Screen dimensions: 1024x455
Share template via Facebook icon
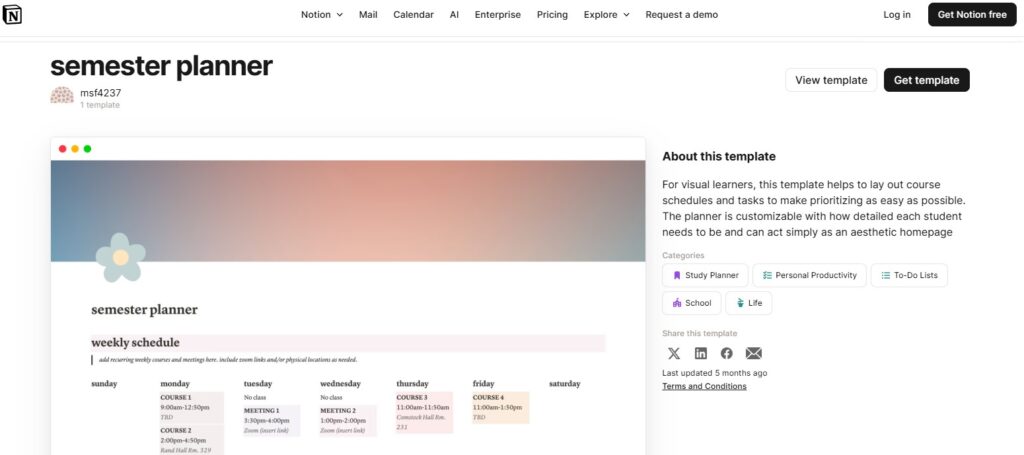(727, 353)
